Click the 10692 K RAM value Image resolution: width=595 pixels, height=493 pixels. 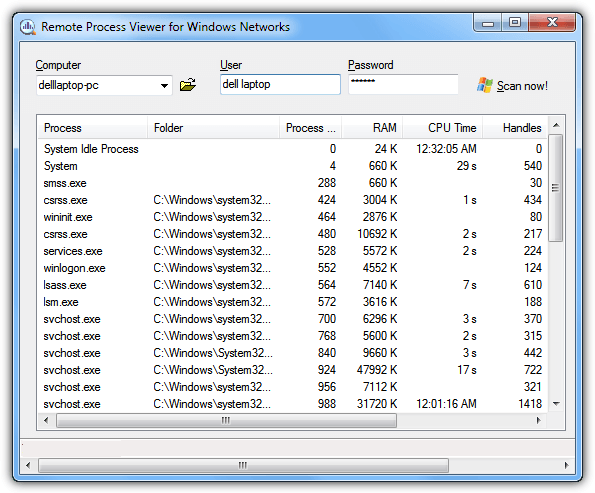[x=377, y=234]
